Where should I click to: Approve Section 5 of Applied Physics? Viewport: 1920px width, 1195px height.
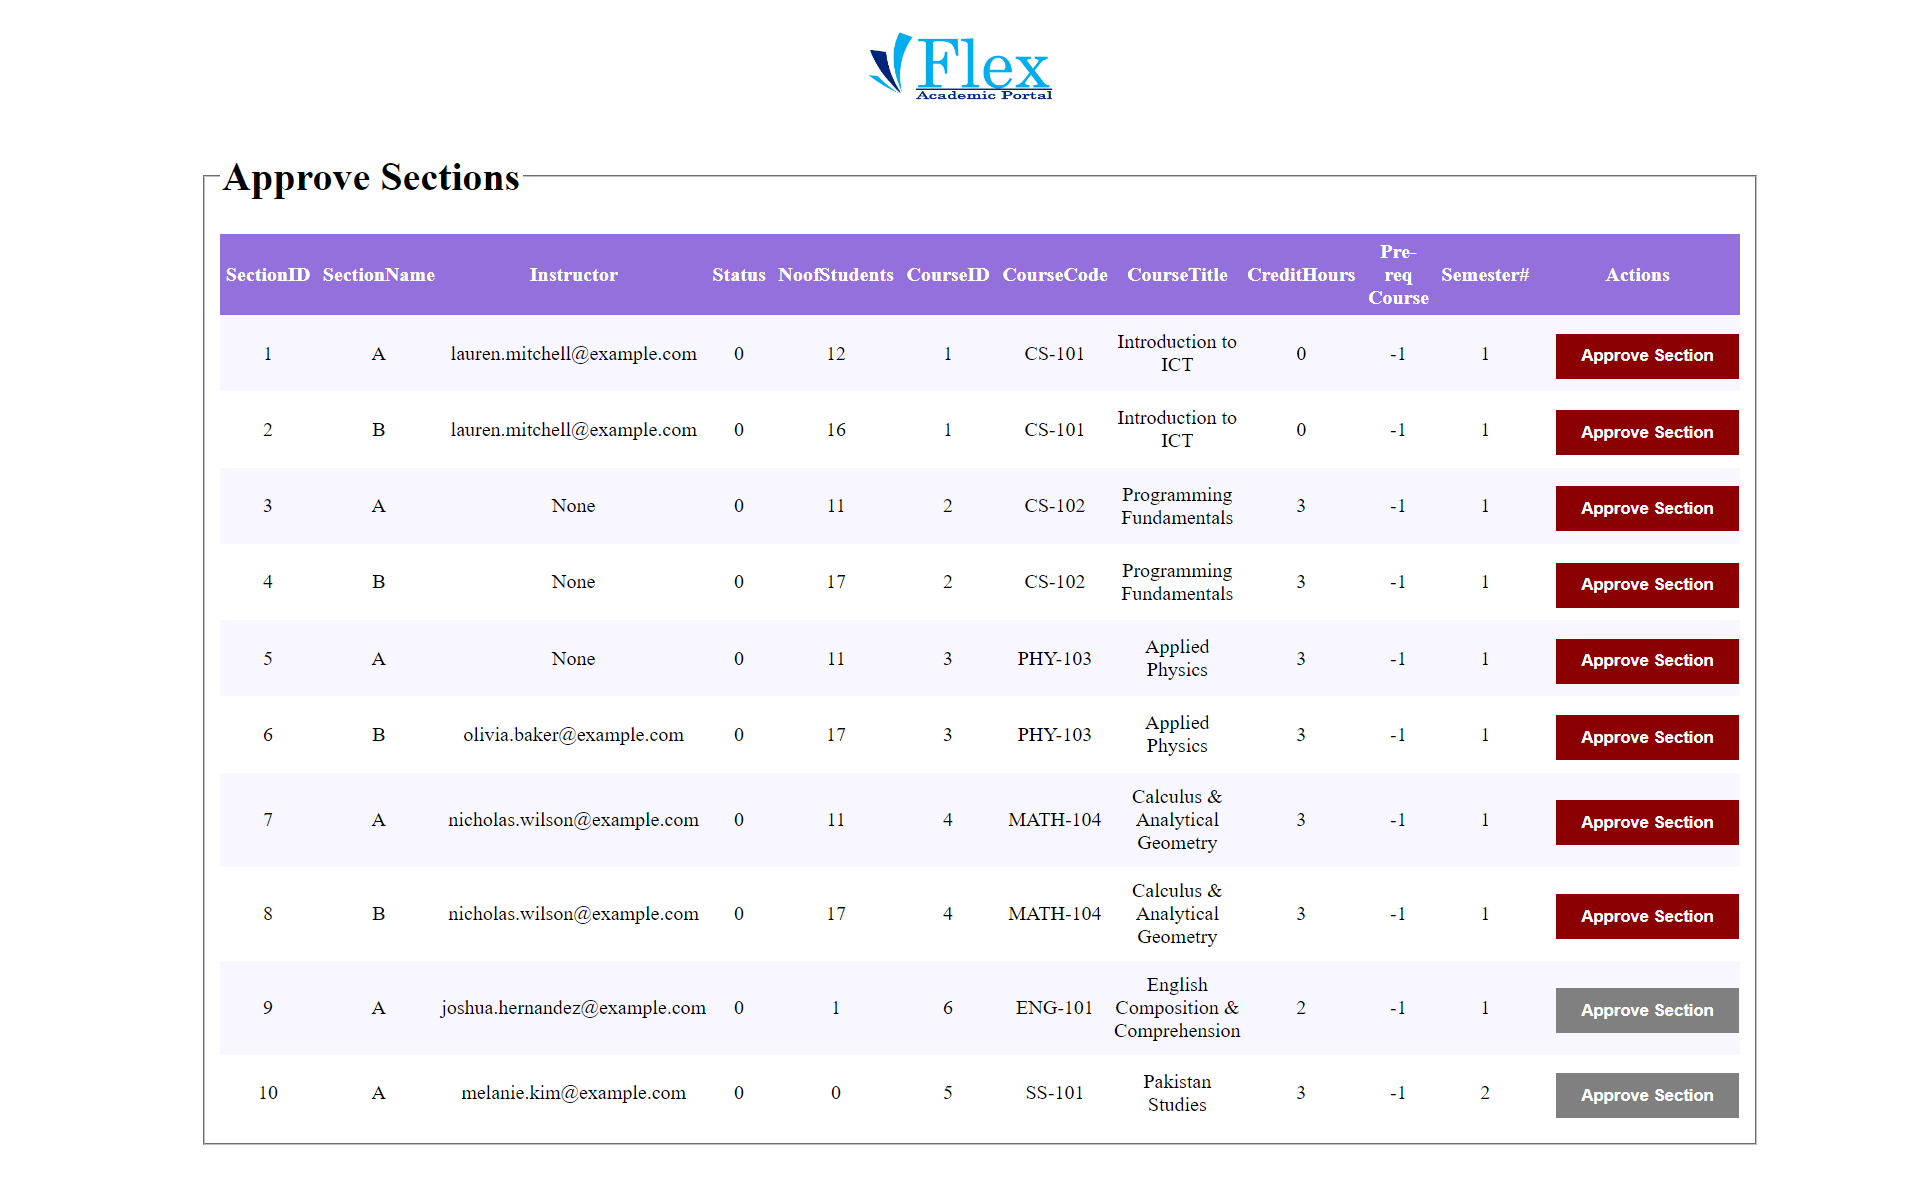pos(1646,661)
